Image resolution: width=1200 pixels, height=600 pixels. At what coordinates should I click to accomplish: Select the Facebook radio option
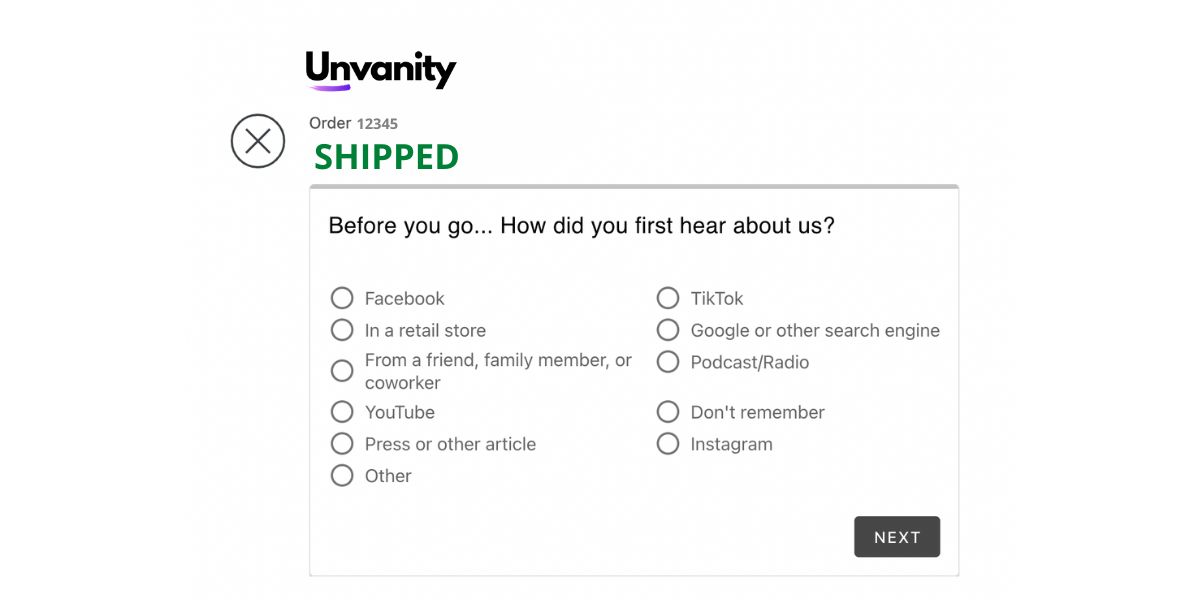tap(342, 298)
